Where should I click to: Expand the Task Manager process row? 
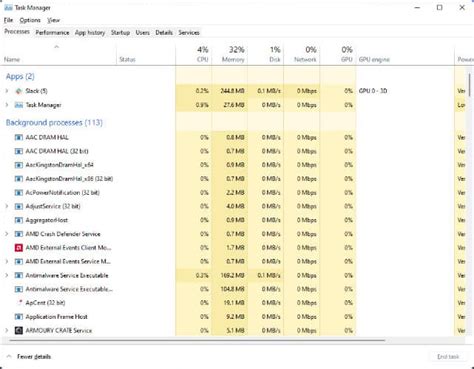pyautogui.click(x=7, y=105)
